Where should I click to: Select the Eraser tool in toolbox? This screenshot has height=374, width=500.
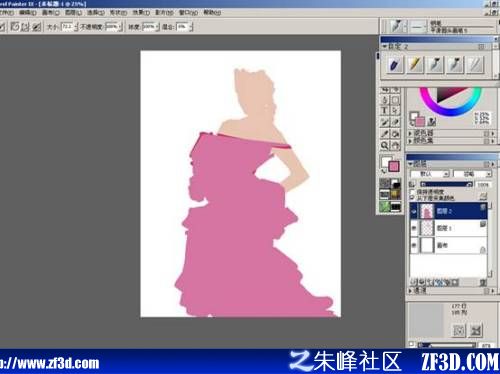pos(395,122)
